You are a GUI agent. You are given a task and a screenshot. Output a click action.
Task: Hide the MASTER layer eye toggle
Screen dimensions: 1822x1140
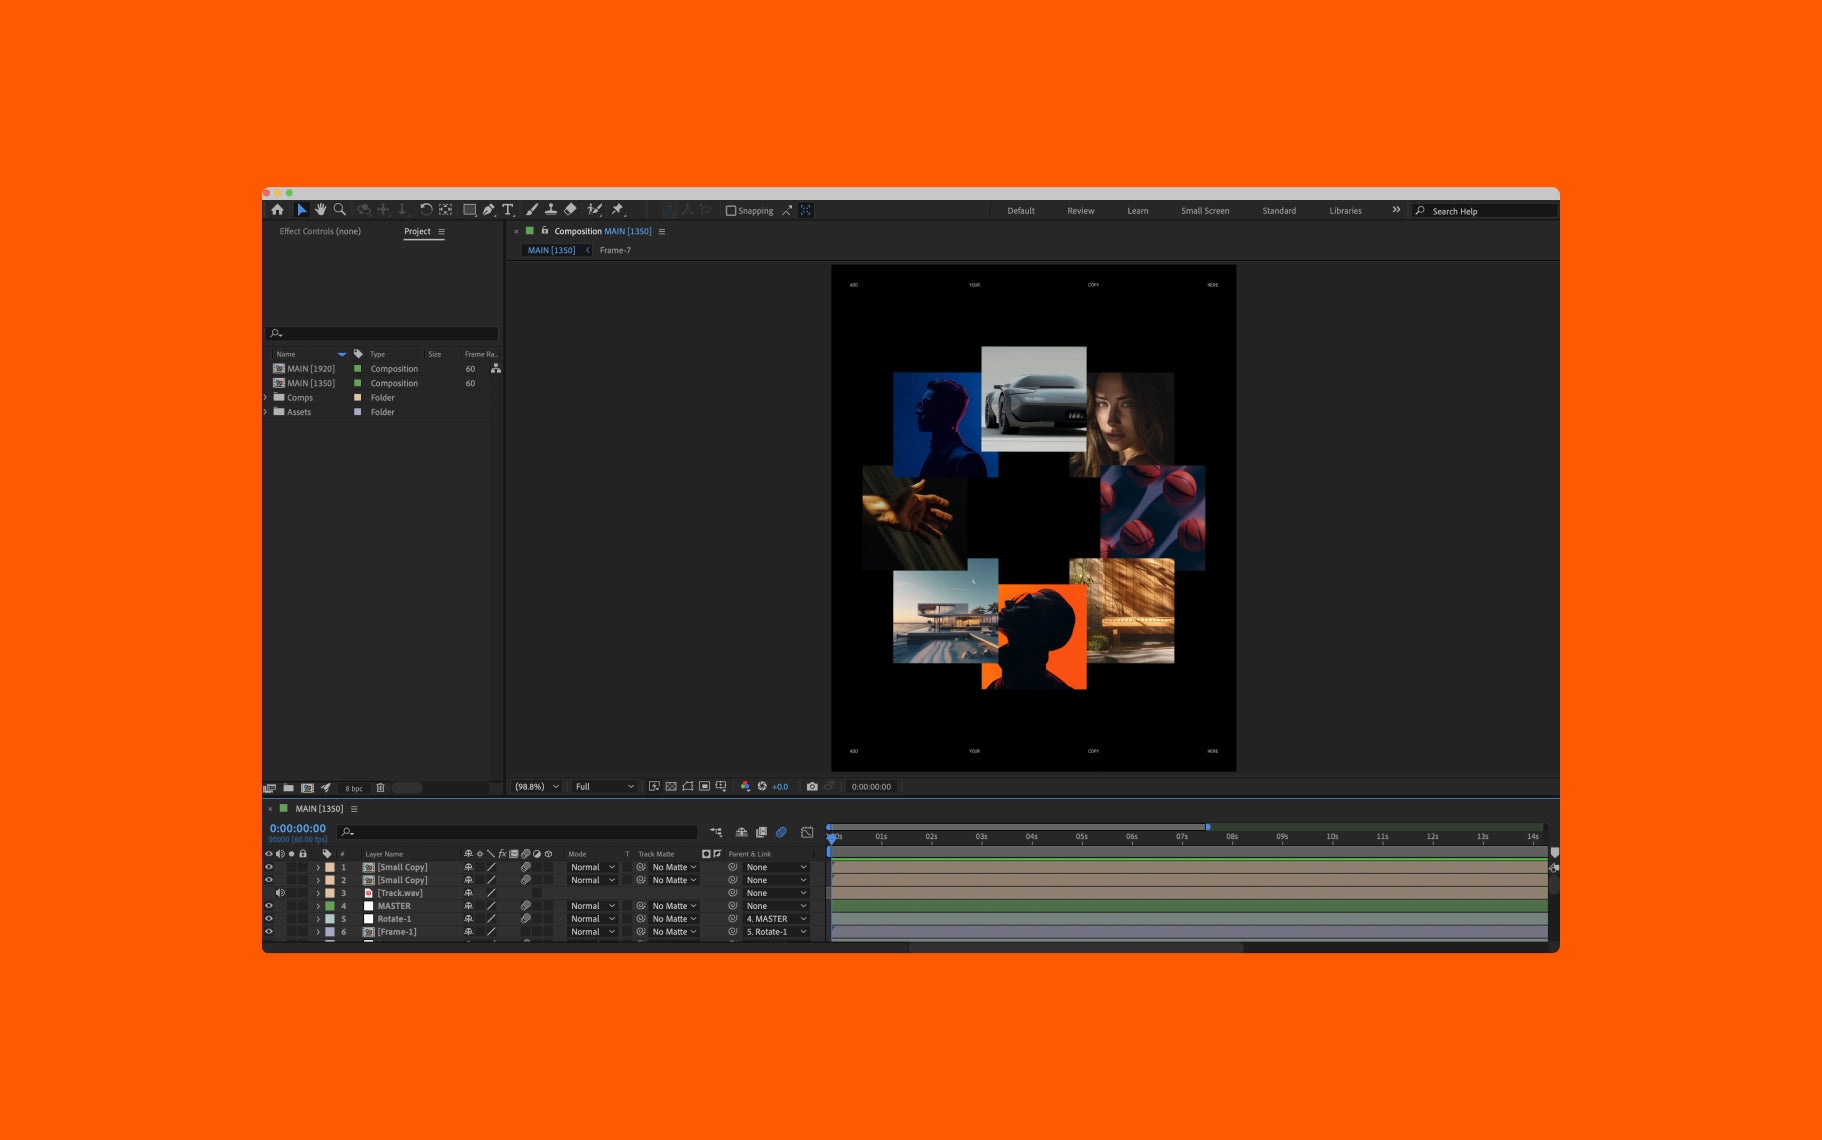(268, 906)
